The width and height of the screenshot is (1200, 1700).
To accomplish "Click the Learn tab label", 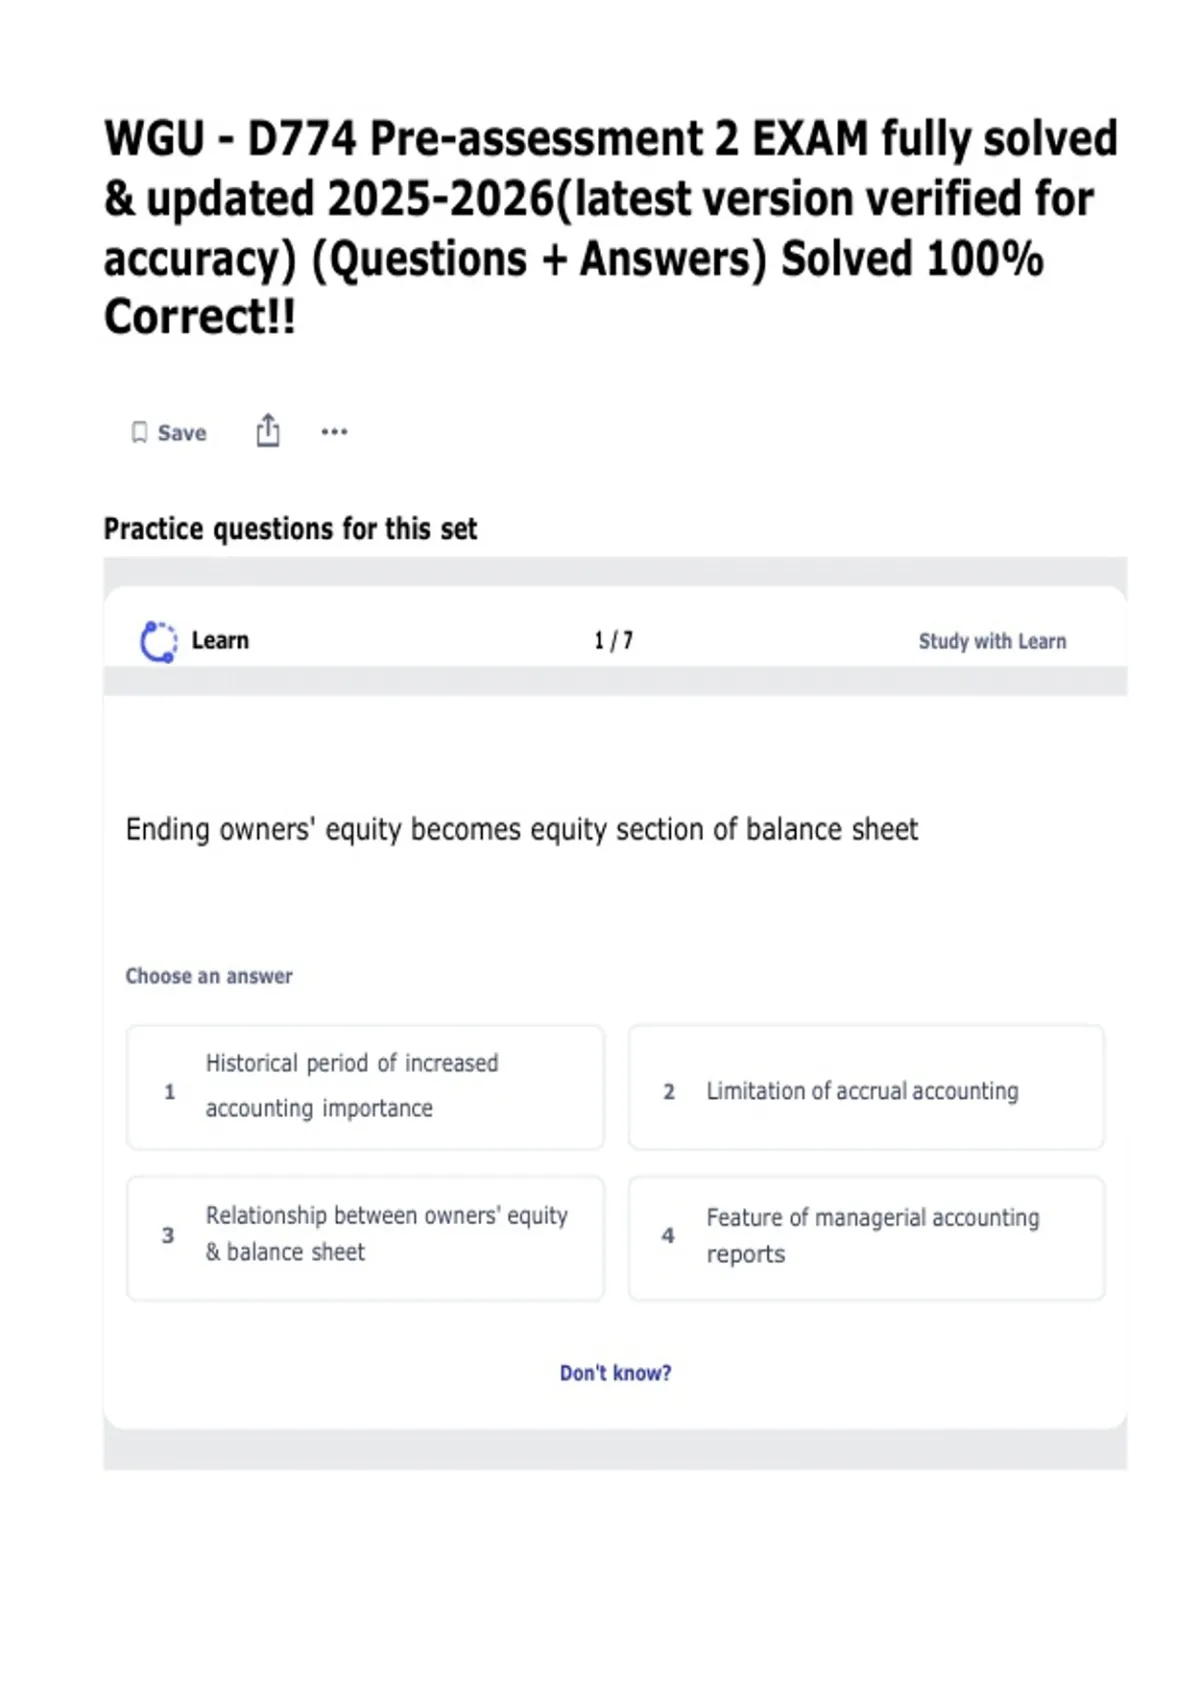I will 220,640.
